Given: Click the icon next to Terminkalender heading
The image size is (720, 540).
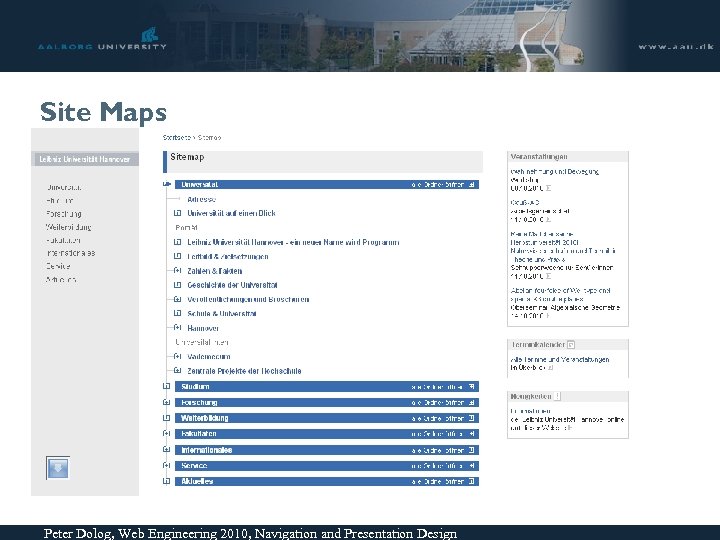Looking at the screenshot, I should click(x=571, y=344).
